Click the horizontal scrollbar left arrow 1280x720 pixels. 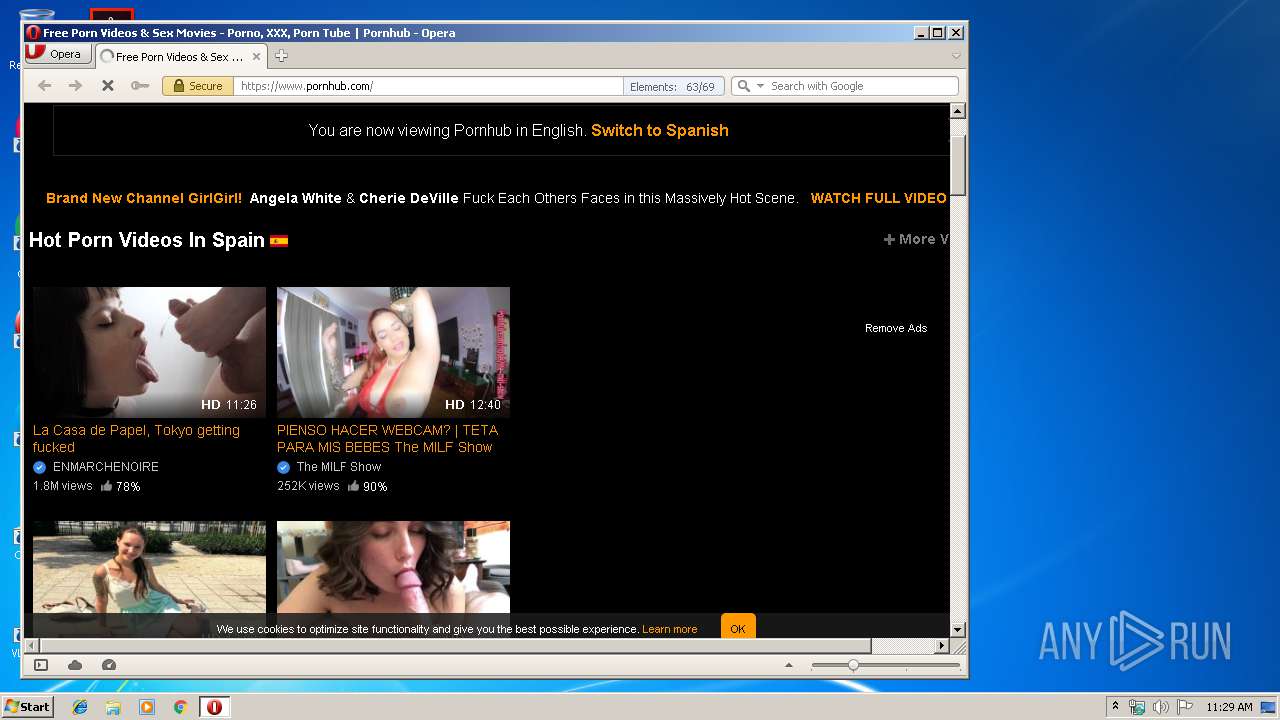pos(32,646)
